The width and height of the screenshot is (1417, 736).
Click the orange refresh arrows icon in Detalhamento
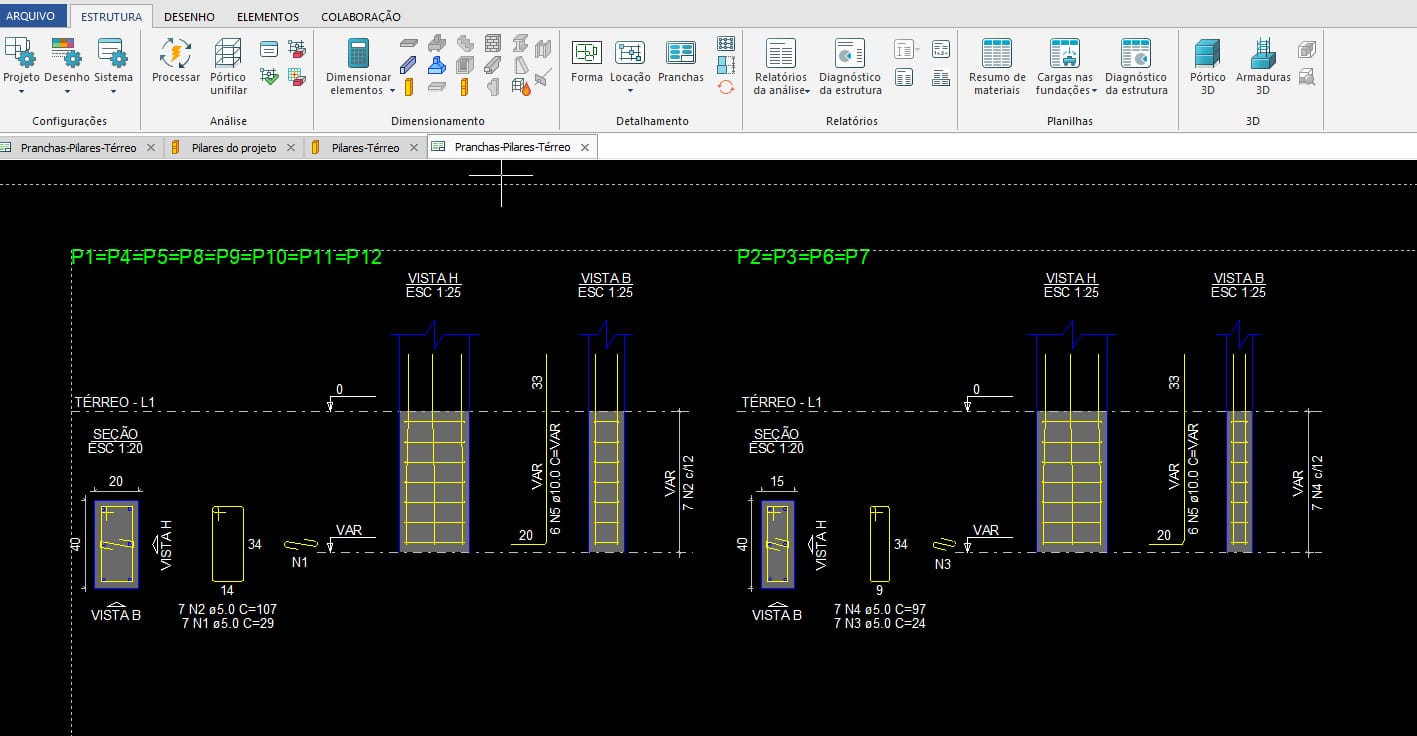coord(726,87)
